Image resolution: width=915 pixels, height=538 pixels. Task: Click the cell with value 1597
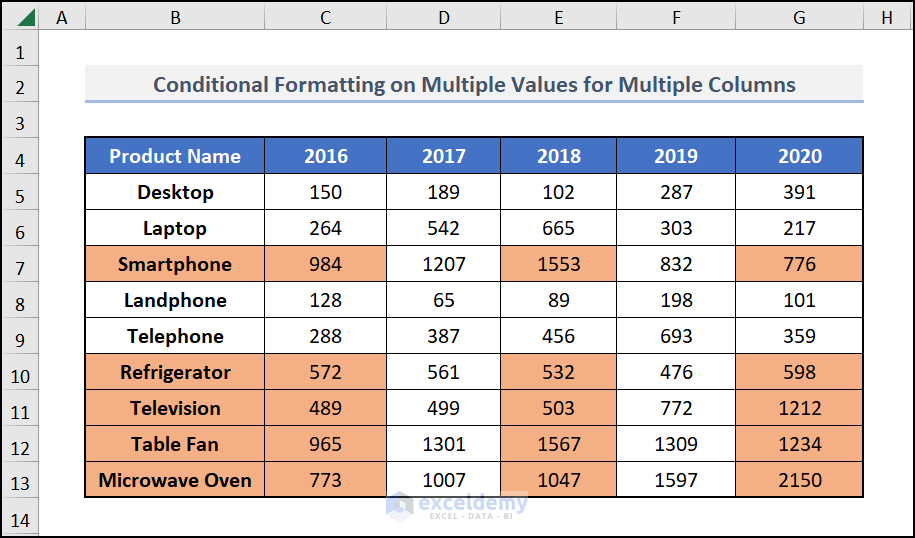[676, 480]
